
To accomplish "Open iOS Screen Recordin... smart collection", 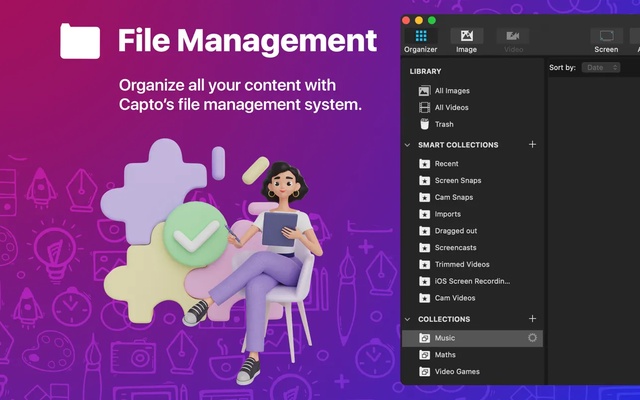I will [x=472, y=281].
